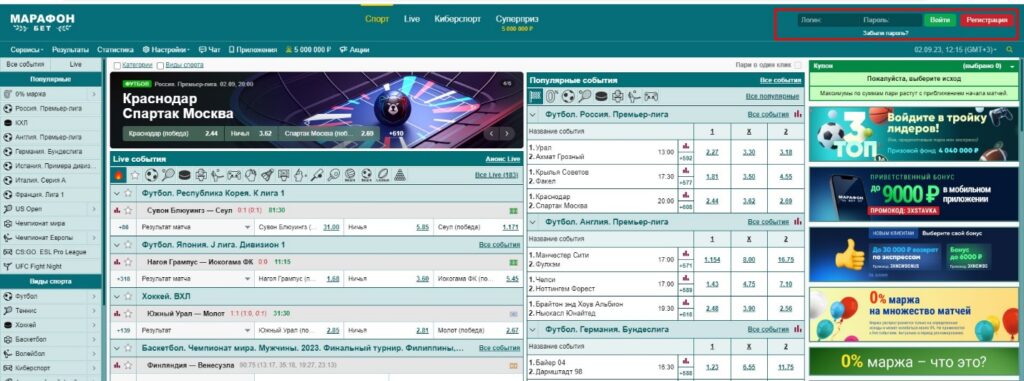Open the scoreboard icon for Финляндия — Венесуэла
The image size is (1024, 381).
pos(513,365)
